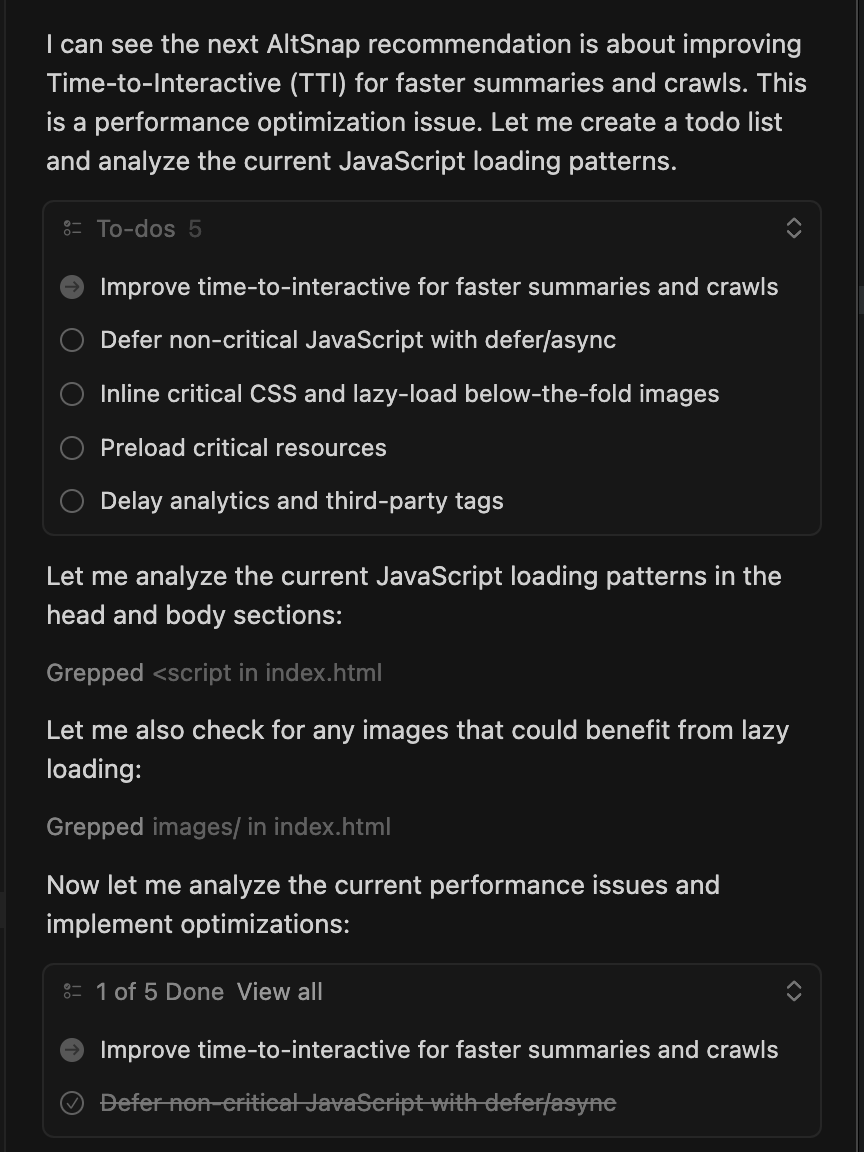Click the 'To-dos' header label

coord(135,229)
